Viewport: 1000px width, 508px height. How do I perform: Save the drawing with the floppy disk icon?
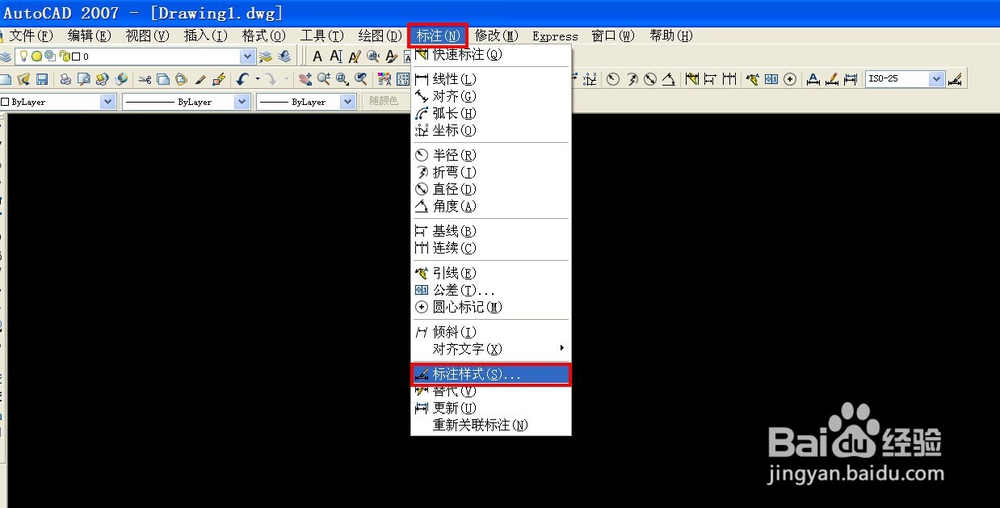tap(42, 79)
